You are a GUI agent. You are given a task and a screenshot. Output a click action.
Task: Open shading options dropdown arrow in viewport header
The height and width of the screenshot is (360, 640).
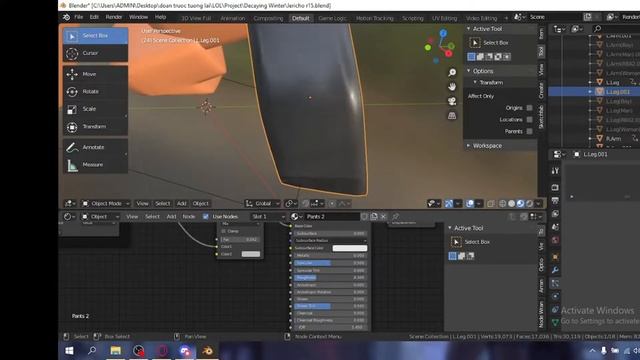(x=538, y=203)
